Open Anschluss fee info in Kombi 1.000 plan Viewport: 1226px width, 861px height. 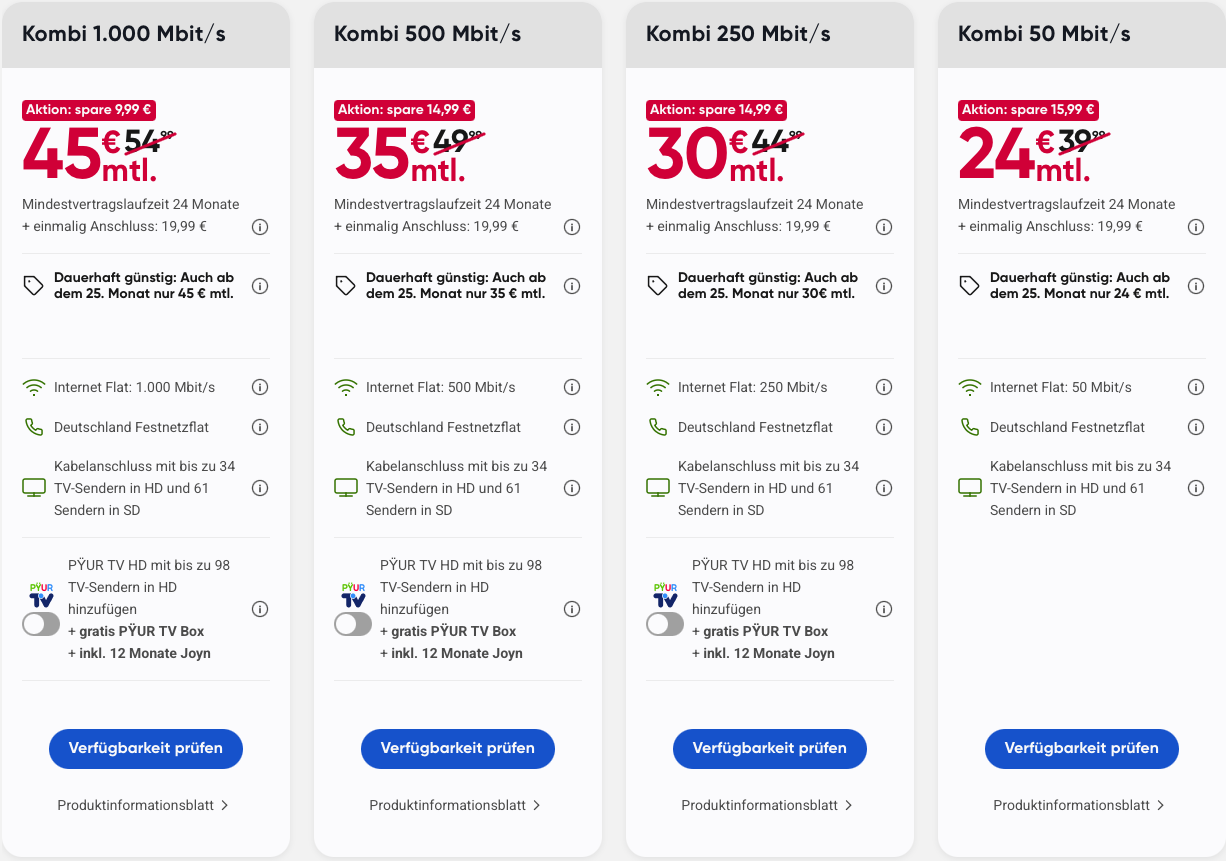[260, 227]
